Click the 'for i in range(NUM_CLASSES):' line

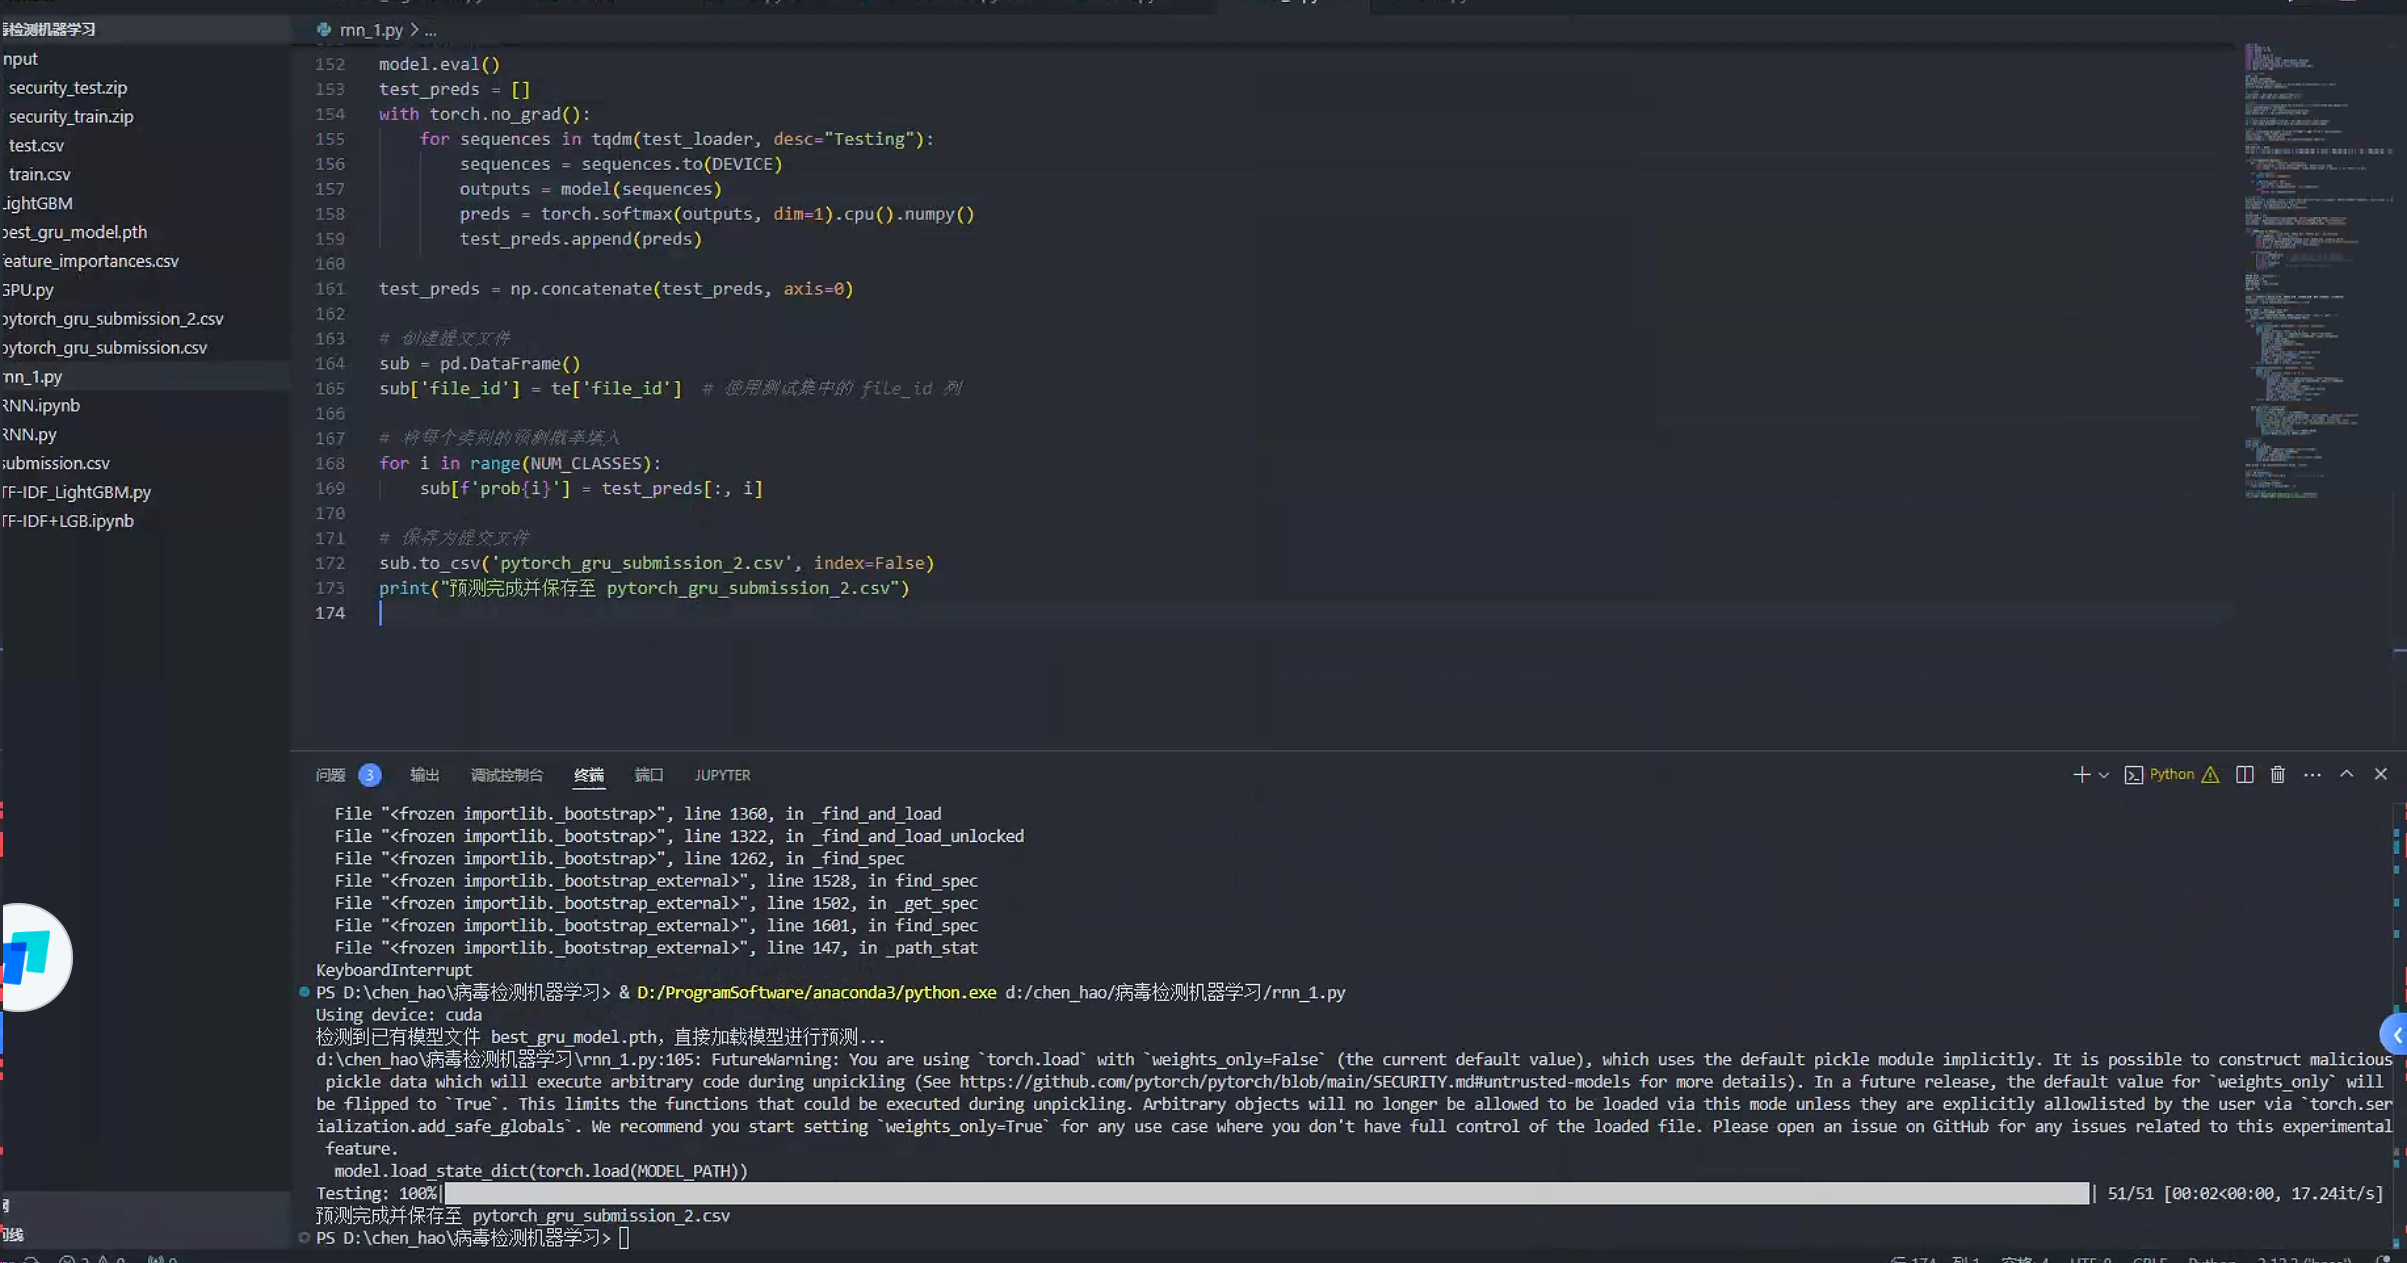pos(520,464)
